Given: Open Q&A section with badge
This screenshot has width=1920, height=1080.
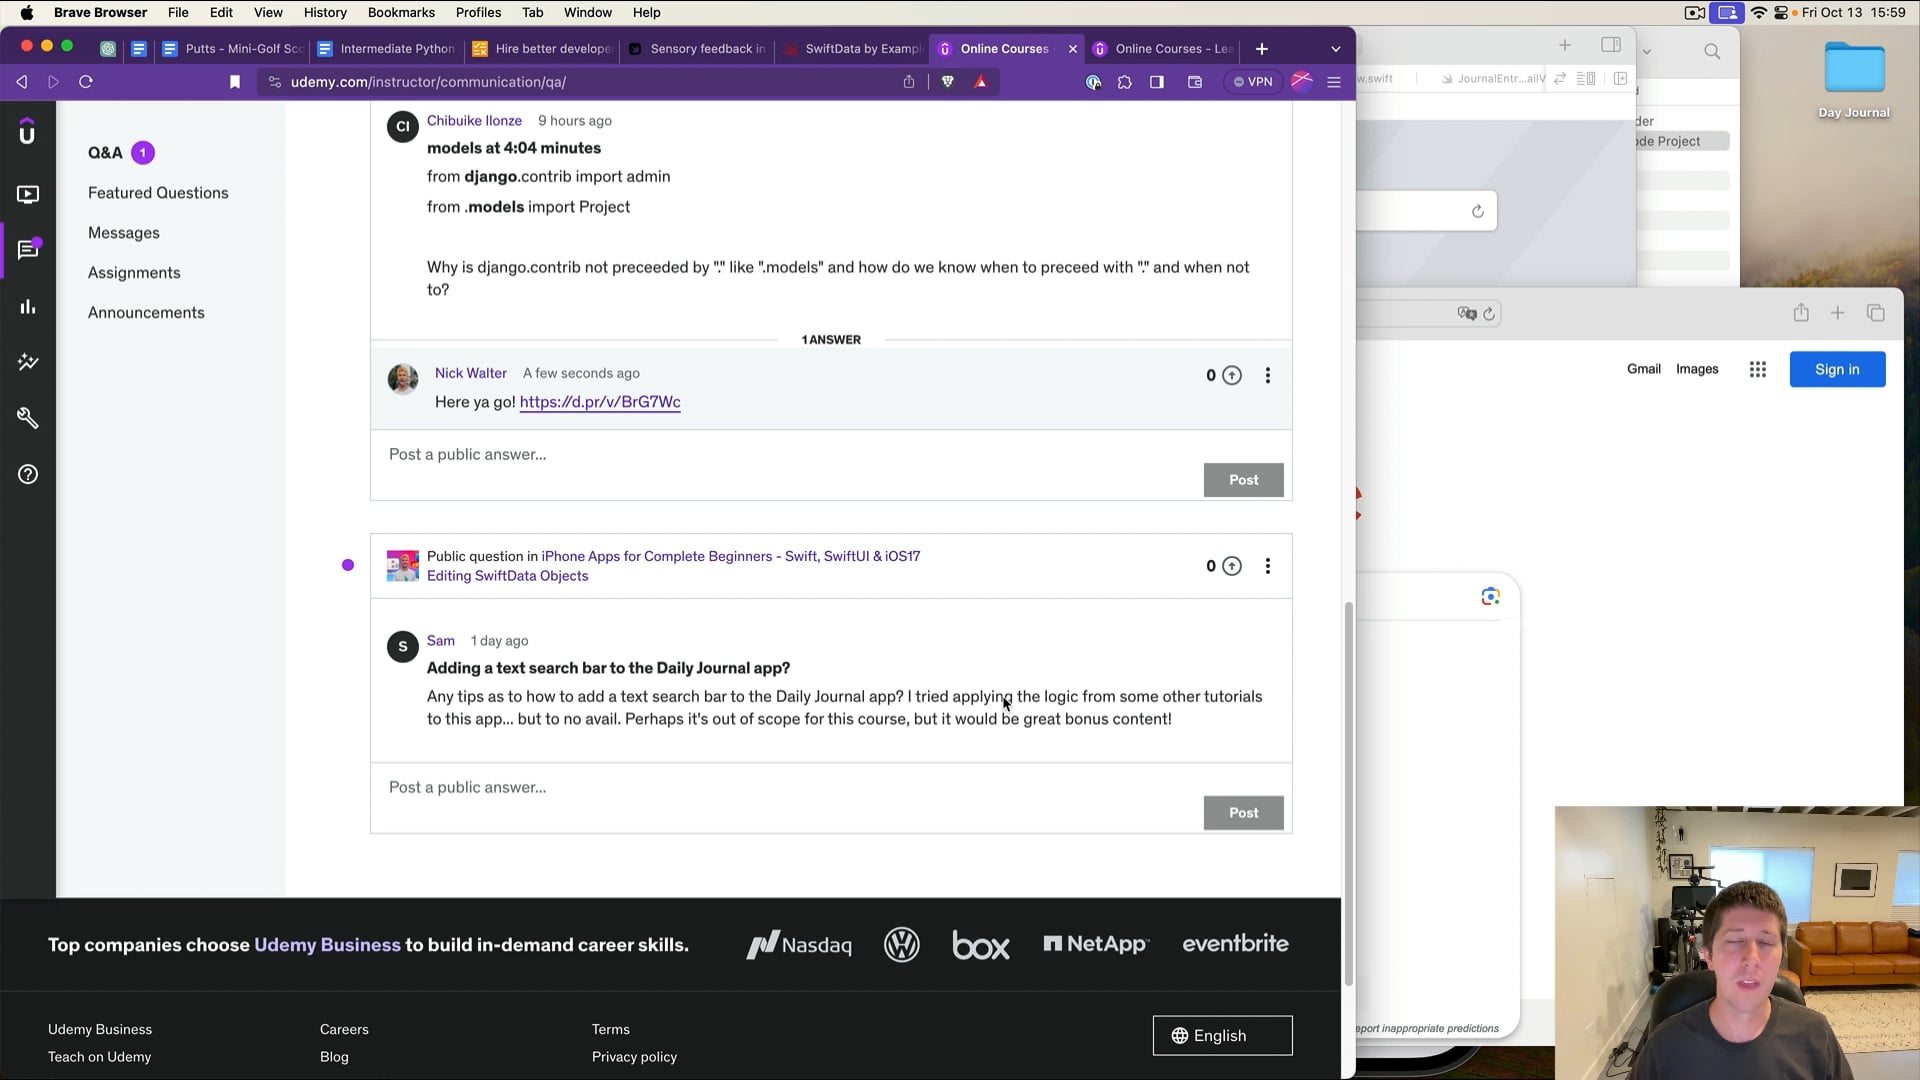Looking at the screenshot, I should pyautogui.click(x=121, y=153).
